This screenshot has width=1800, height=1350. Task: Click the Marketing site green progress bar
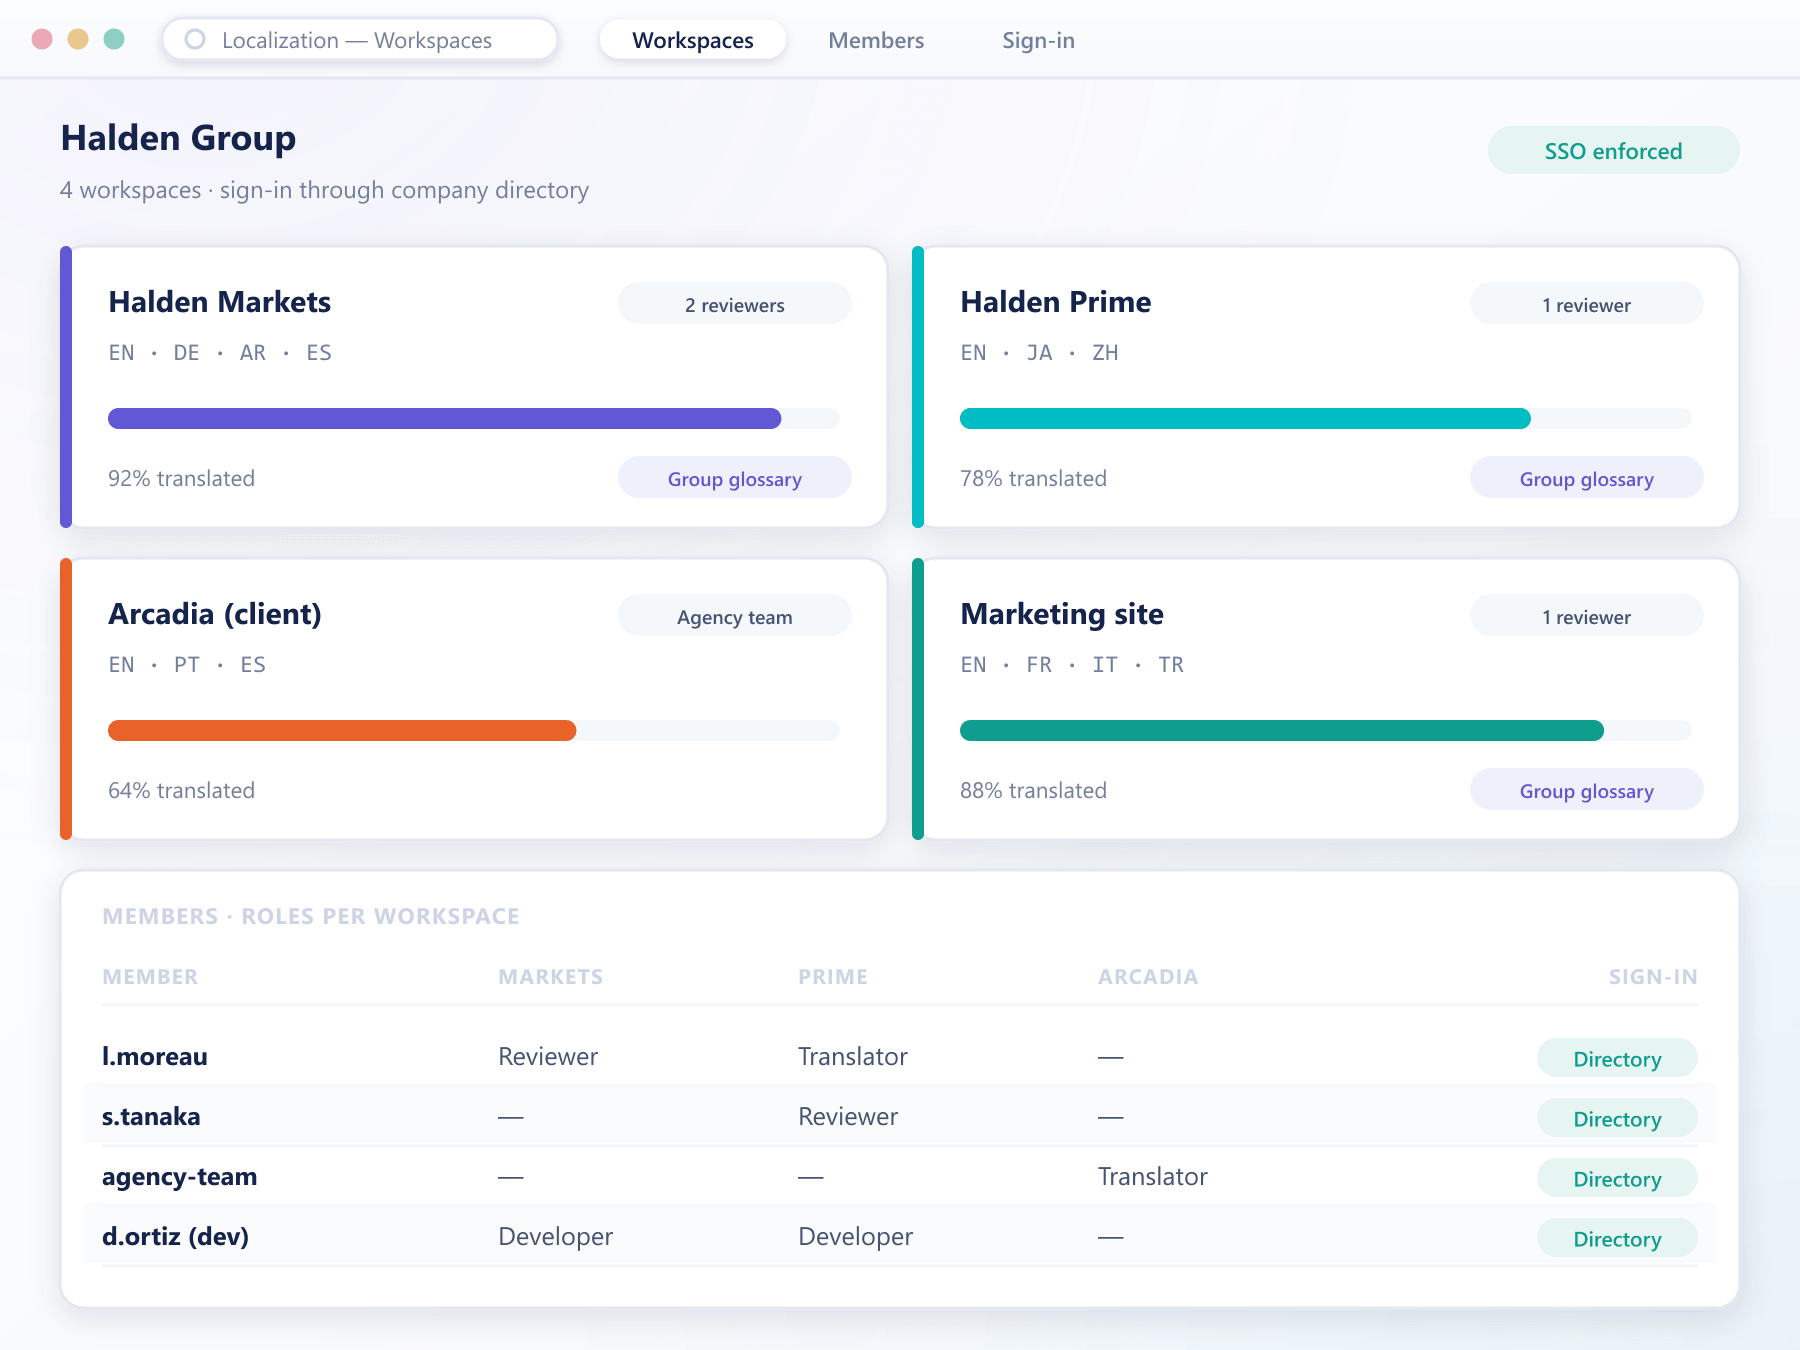click(x=1326, y=730)
